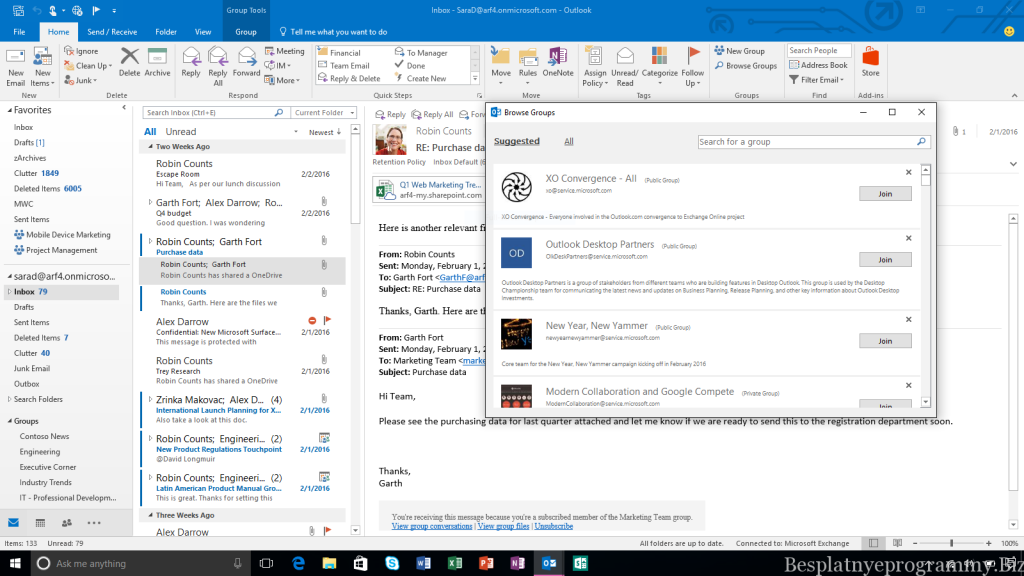Click the Reply icon in ribbon
Image resolution: width=1024 pixels, height=576 pixels.
tap(191, 63)
